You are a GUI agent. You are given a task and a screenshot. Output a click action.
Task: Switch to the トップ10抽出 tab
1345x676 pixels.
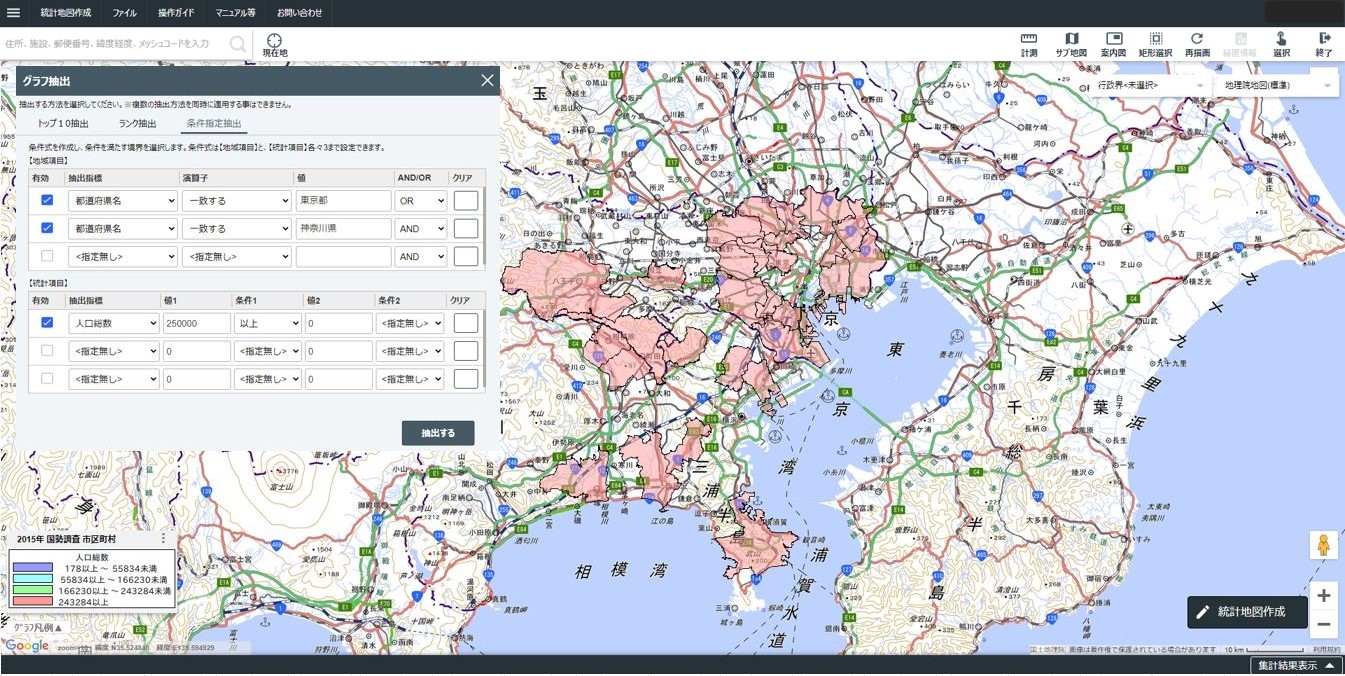coord(63,123)
